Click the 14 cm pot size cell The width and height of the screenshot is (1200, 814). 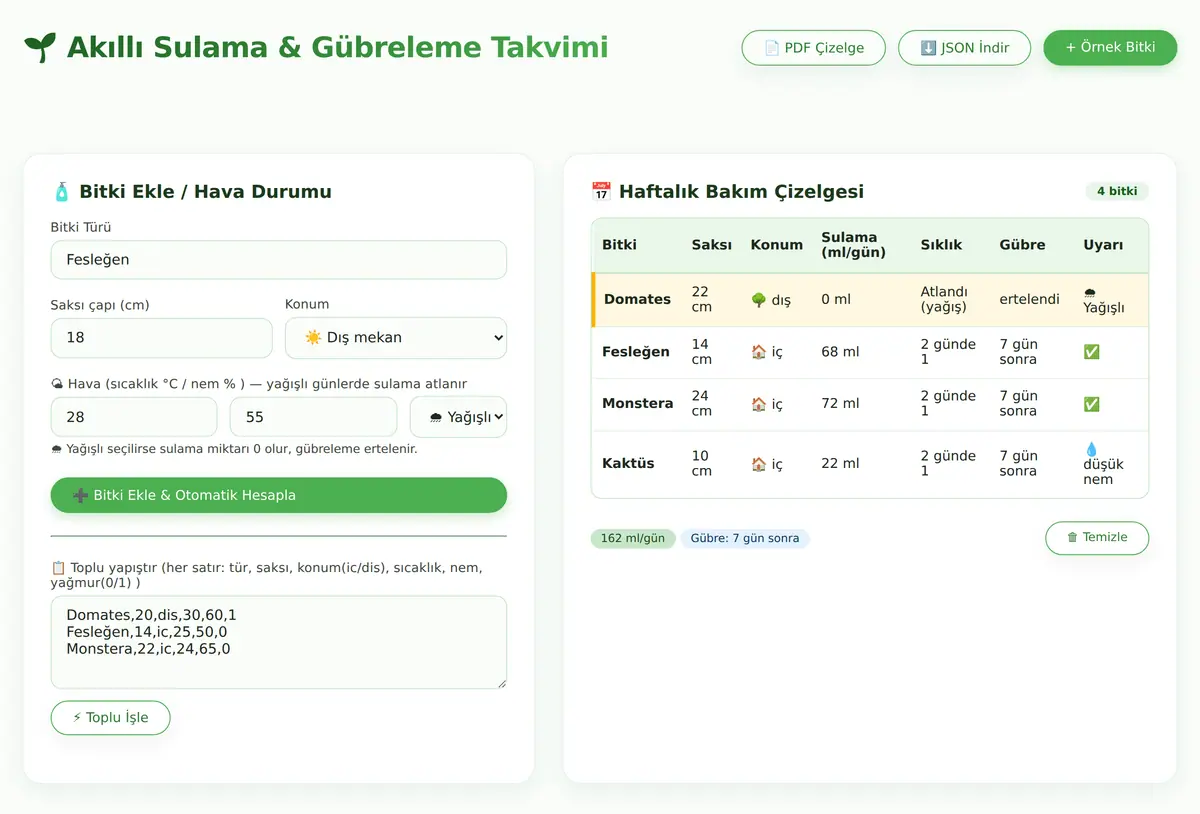coord(702,352)
